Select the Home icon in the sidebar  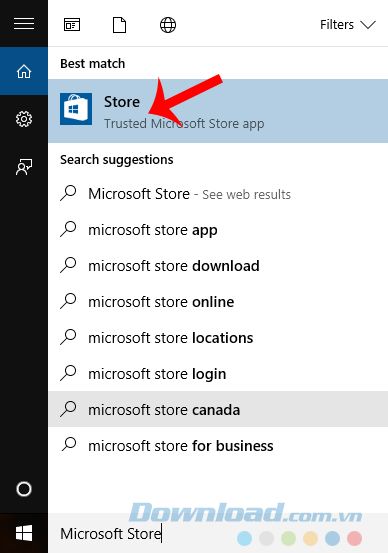pos(24,71)
